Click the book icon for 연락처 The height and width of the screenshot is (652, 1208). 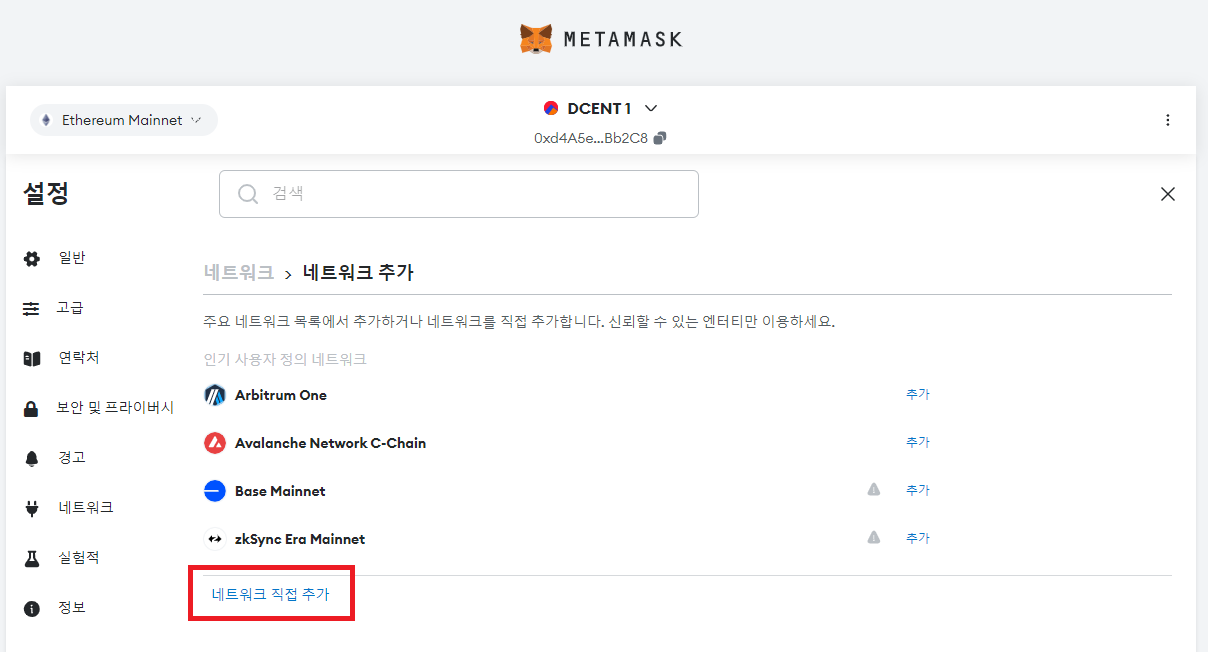click(x=32, y=359)
